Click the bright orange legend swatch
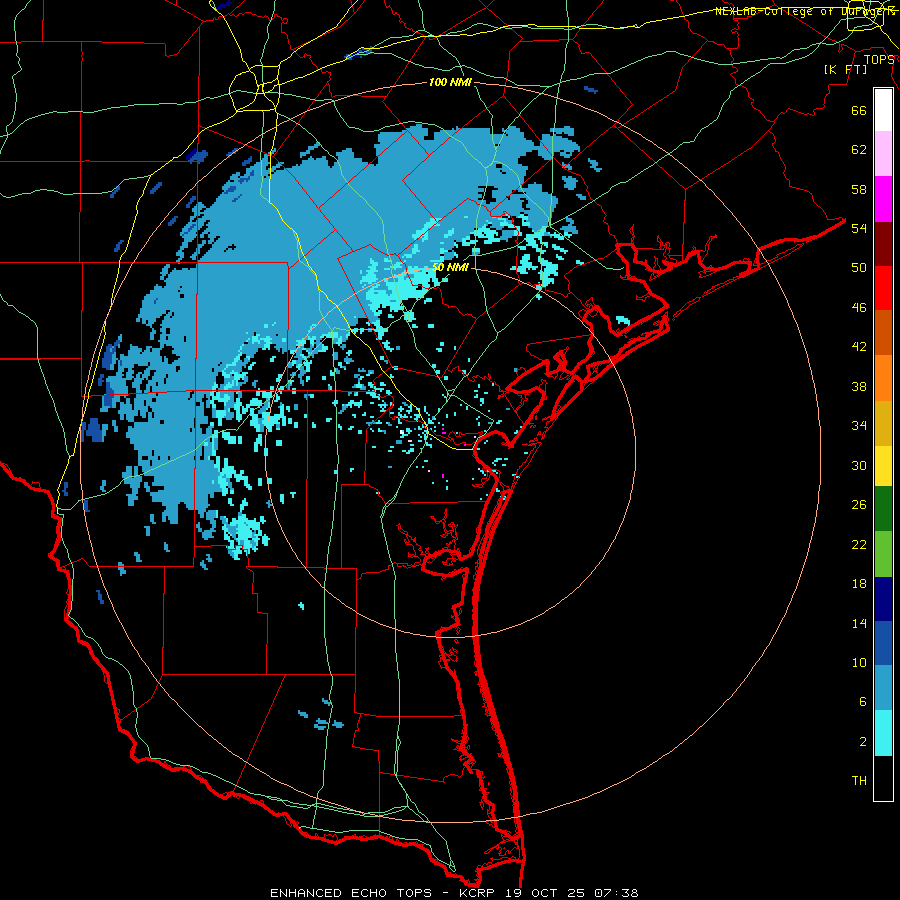This screenshot has height=900, width=900. tap(883, 378)
